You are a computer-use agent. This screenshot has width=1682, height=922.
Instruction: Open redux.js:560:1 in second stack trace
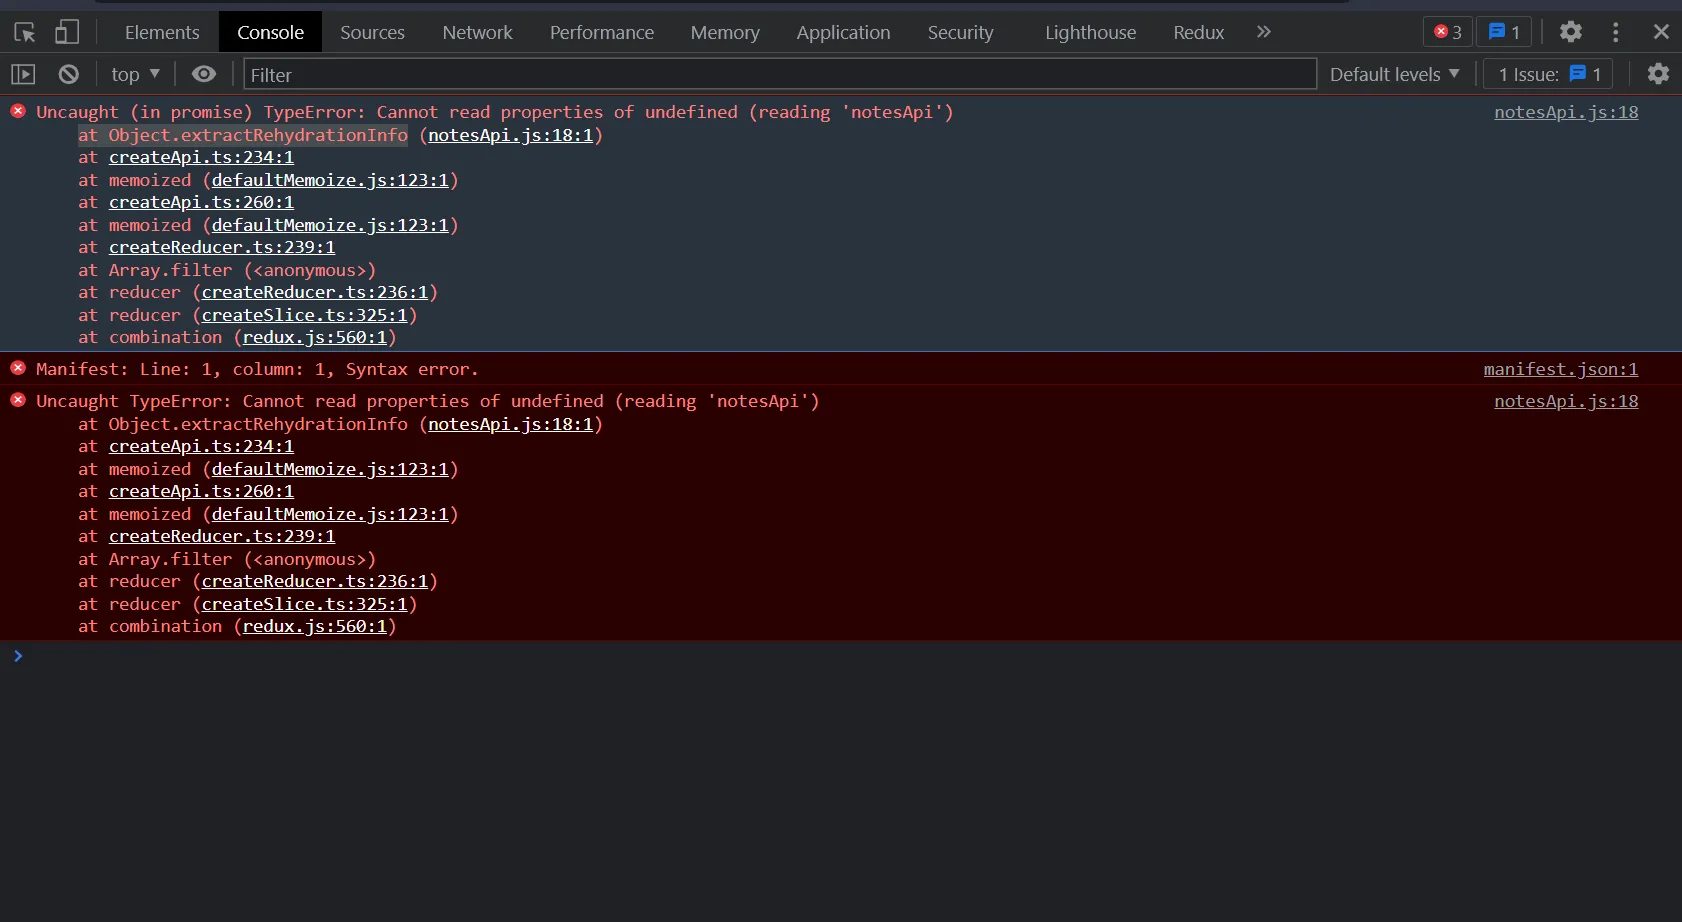315,626
